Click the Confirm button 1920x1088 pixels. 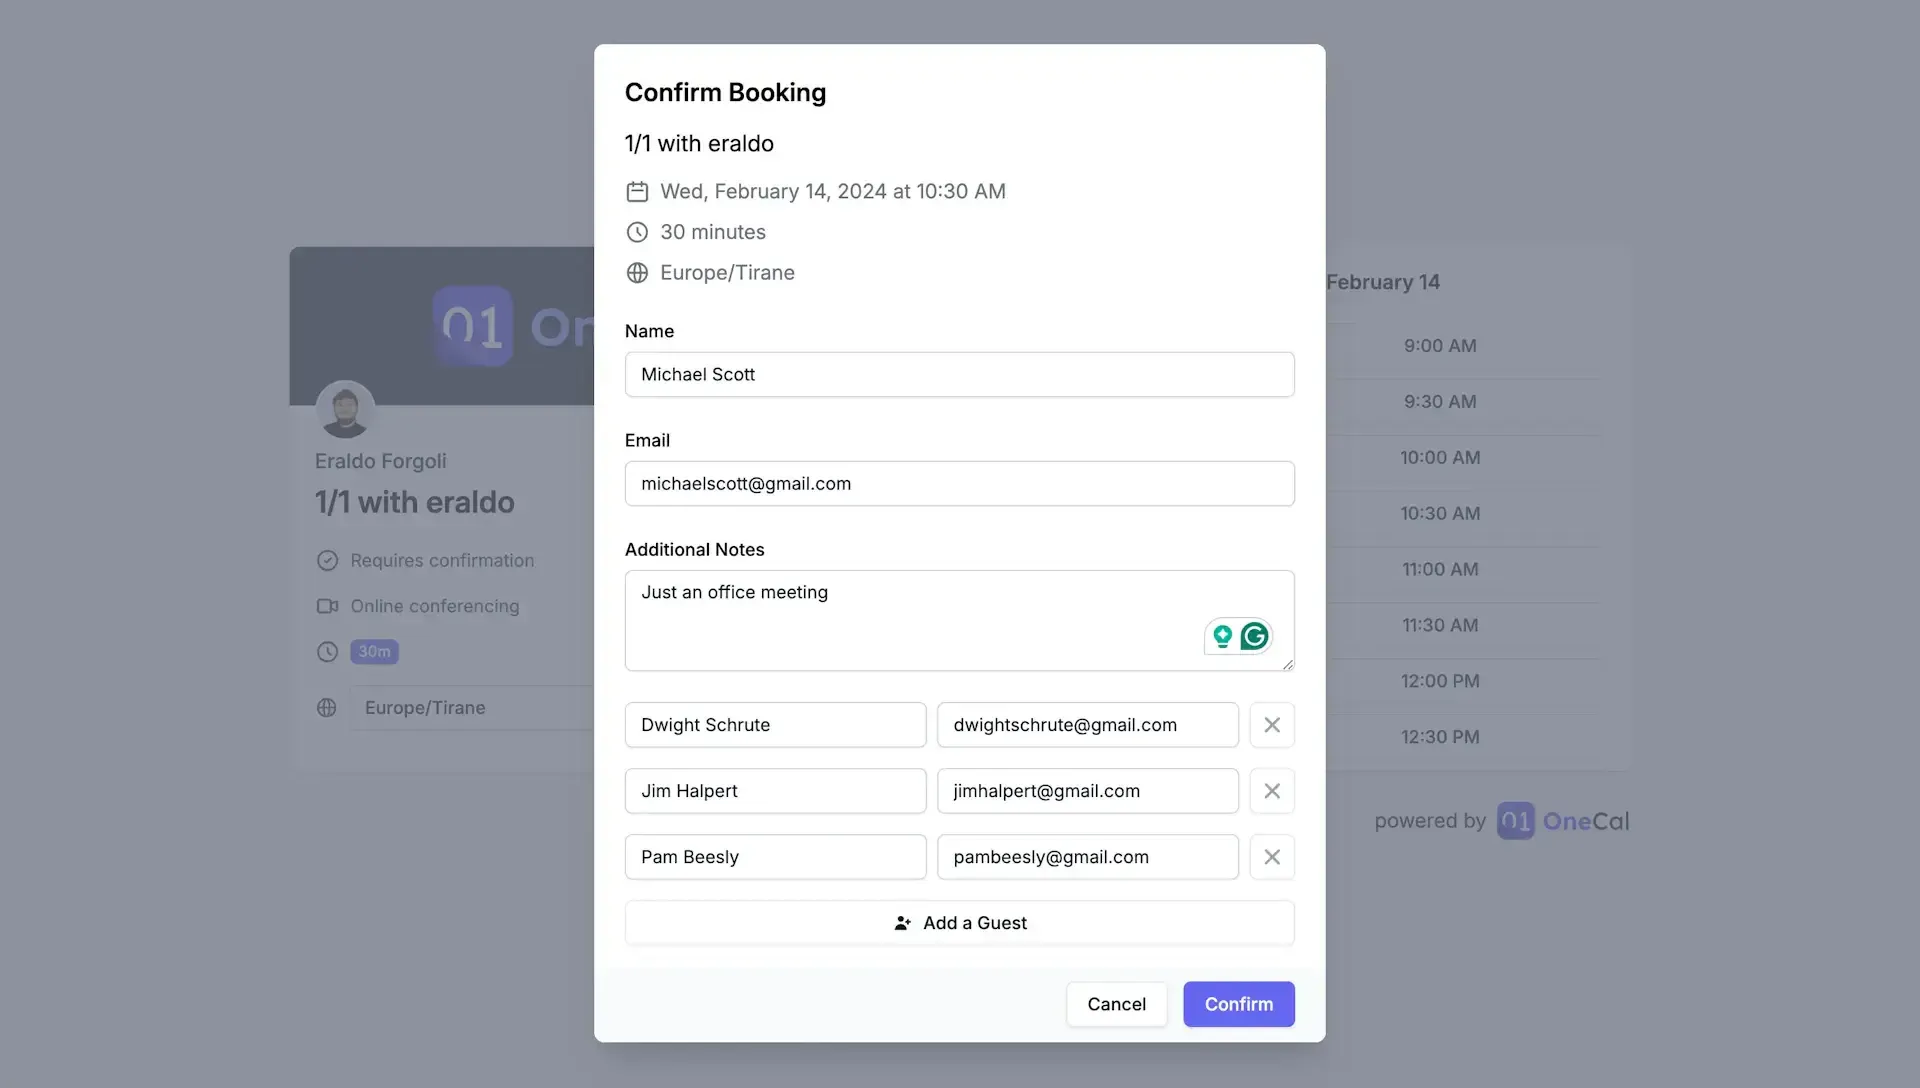(1238, 1004)
